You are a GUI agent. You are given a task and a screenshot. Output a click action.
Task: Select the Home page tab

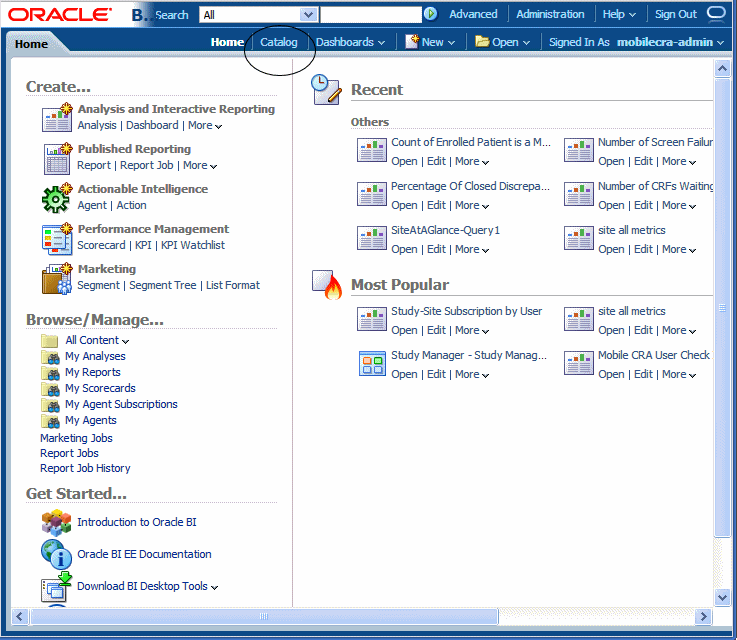pos(31,44)
